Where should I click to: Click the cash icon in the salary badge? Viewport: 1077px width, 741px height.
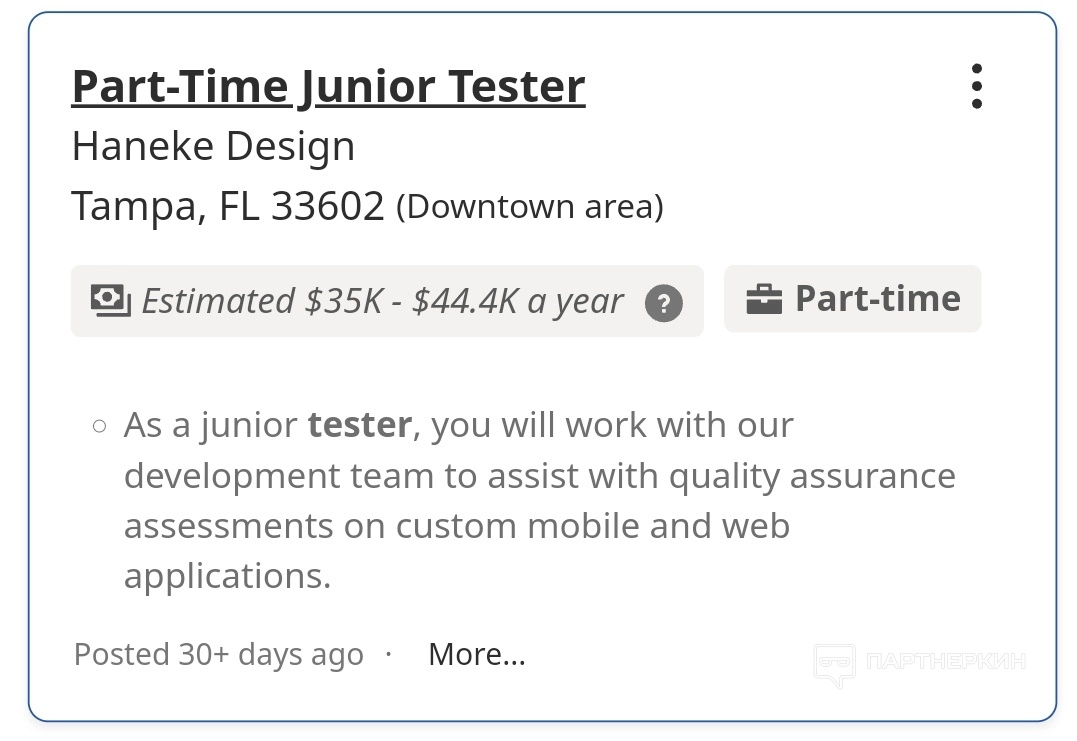click(x=111, y=300)
